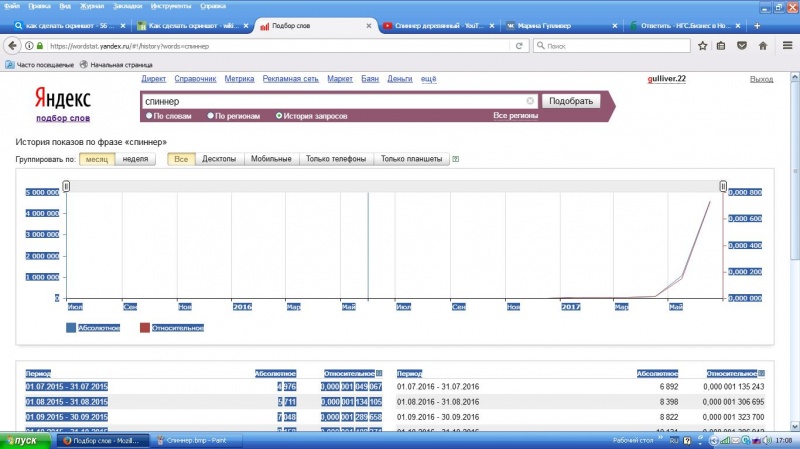Screen dimensions: 800x449
Task: Reload the page with the refresh icon
Action: (x=519, y=46)
